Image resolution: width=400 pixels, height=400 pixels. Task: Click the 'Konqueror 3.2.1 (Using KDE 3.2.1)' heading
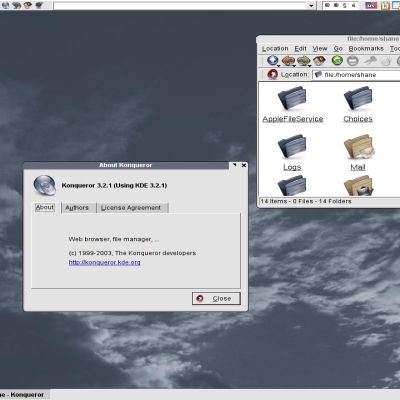[114, 185]
